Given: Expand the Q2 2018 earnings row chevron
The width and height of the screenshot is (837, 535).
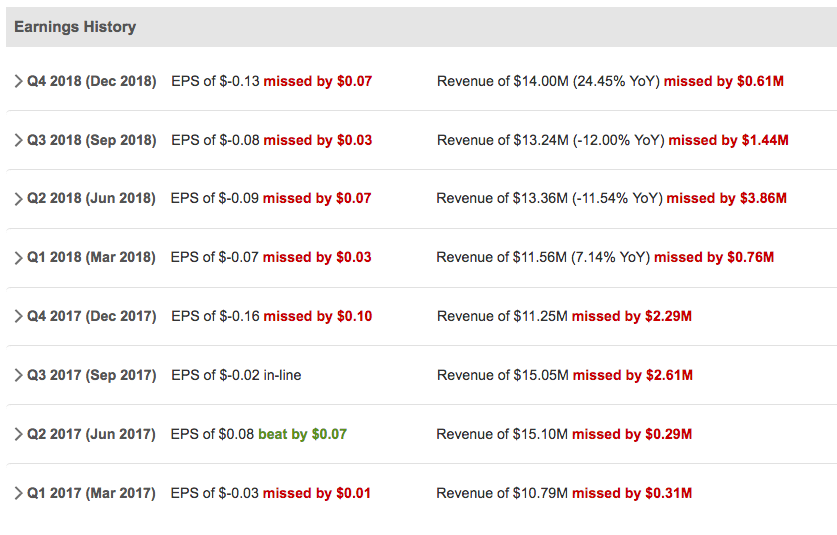Looking at the screenshot, I should [18, 199].
